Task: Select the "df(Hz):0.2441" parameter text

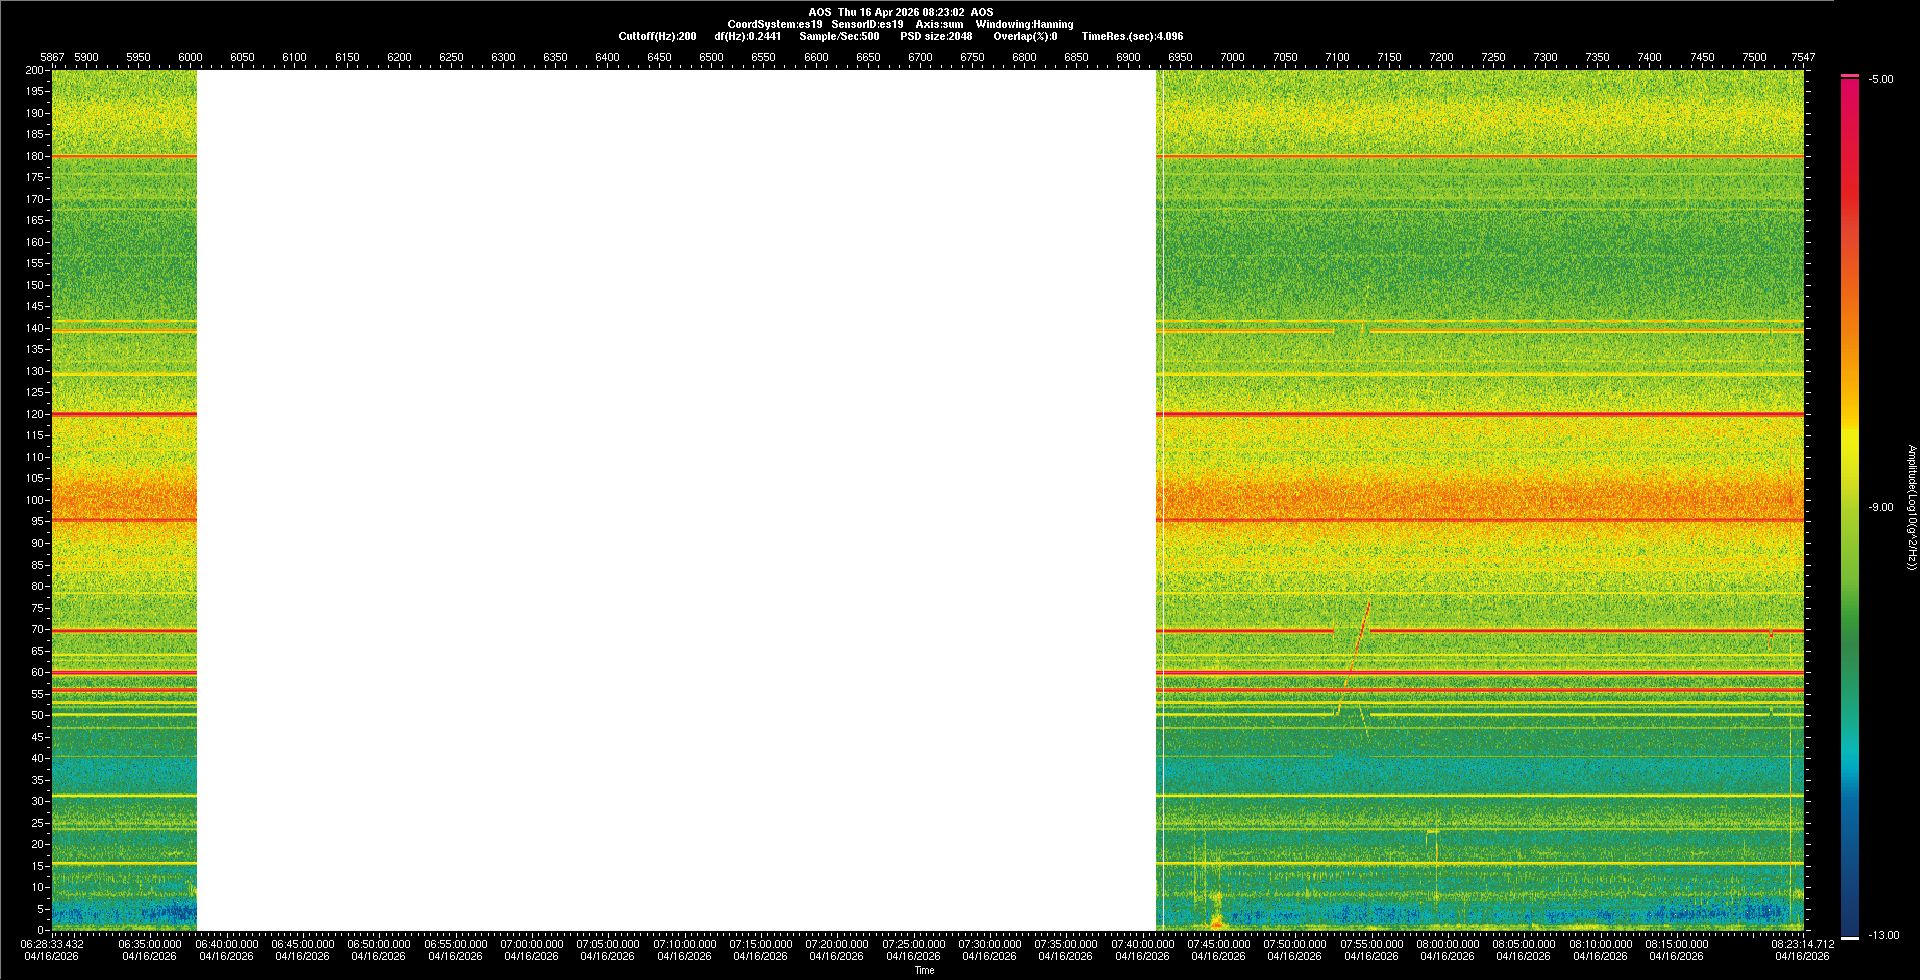Action: (748, 36)
